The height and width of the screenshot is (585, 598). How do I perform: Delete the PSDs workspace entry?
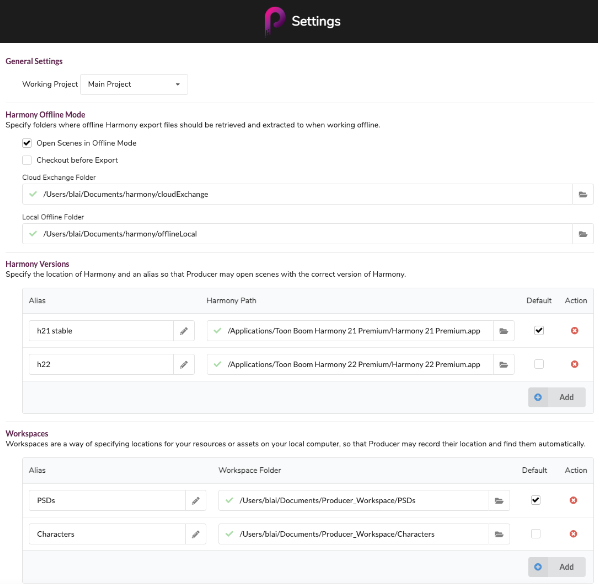[573, 500]
